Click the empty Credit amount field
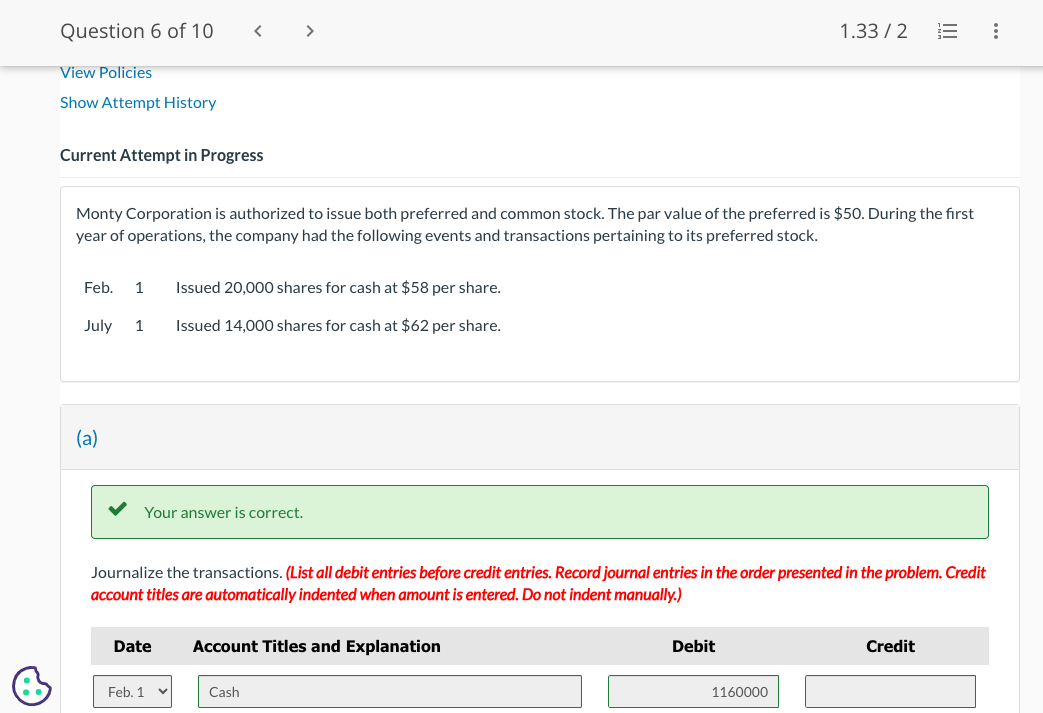Screen dimensions: 1043x713 (x=890, y=690)
